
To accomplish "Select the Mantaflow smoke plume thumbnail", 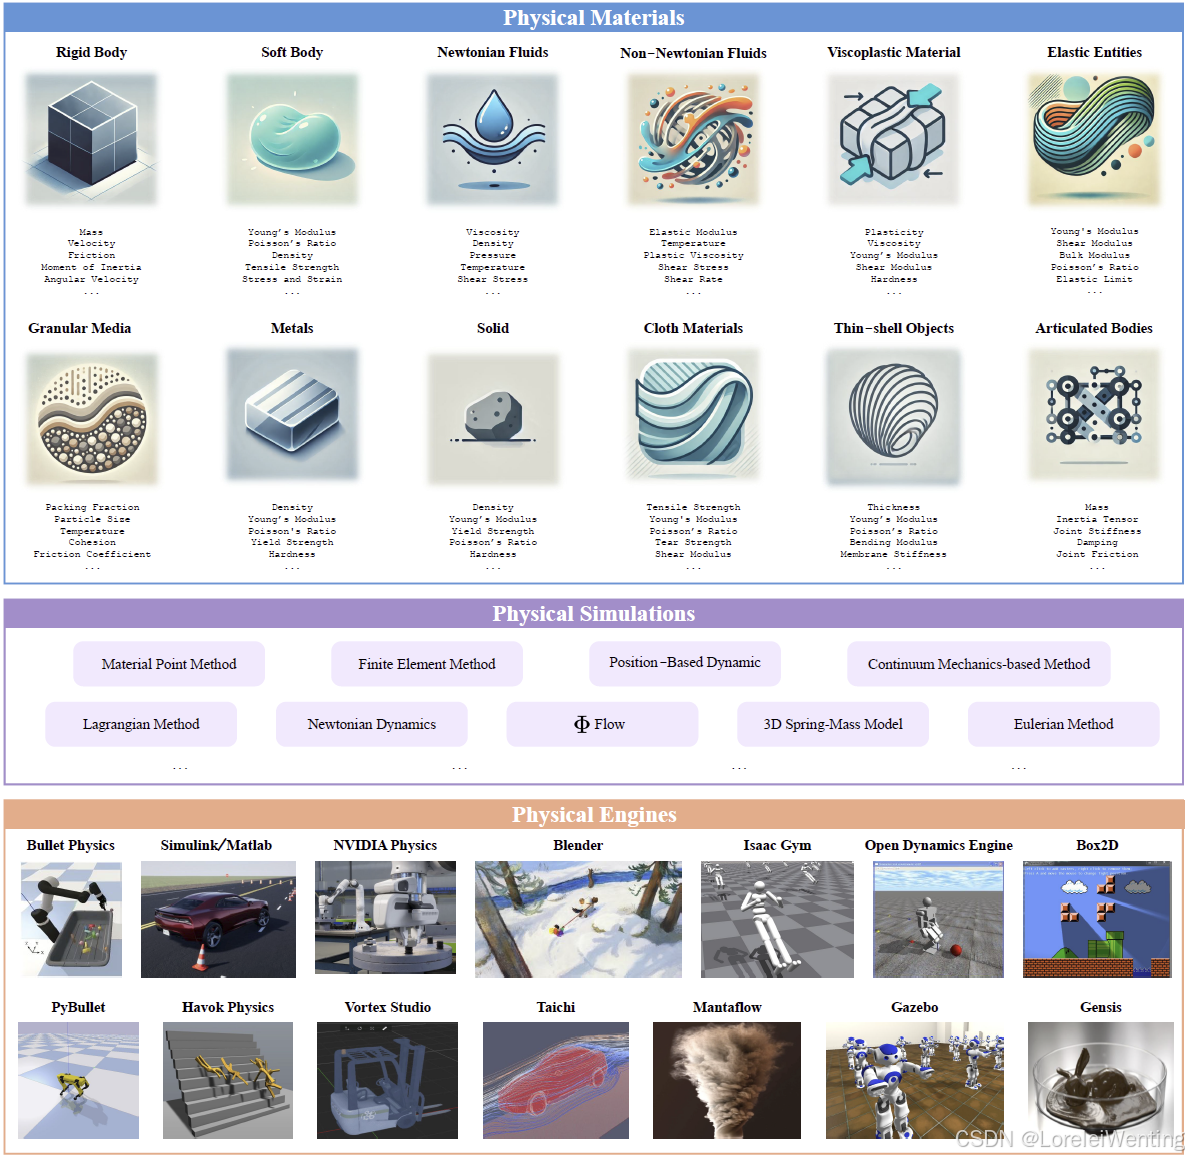I will click(726, 1080).
